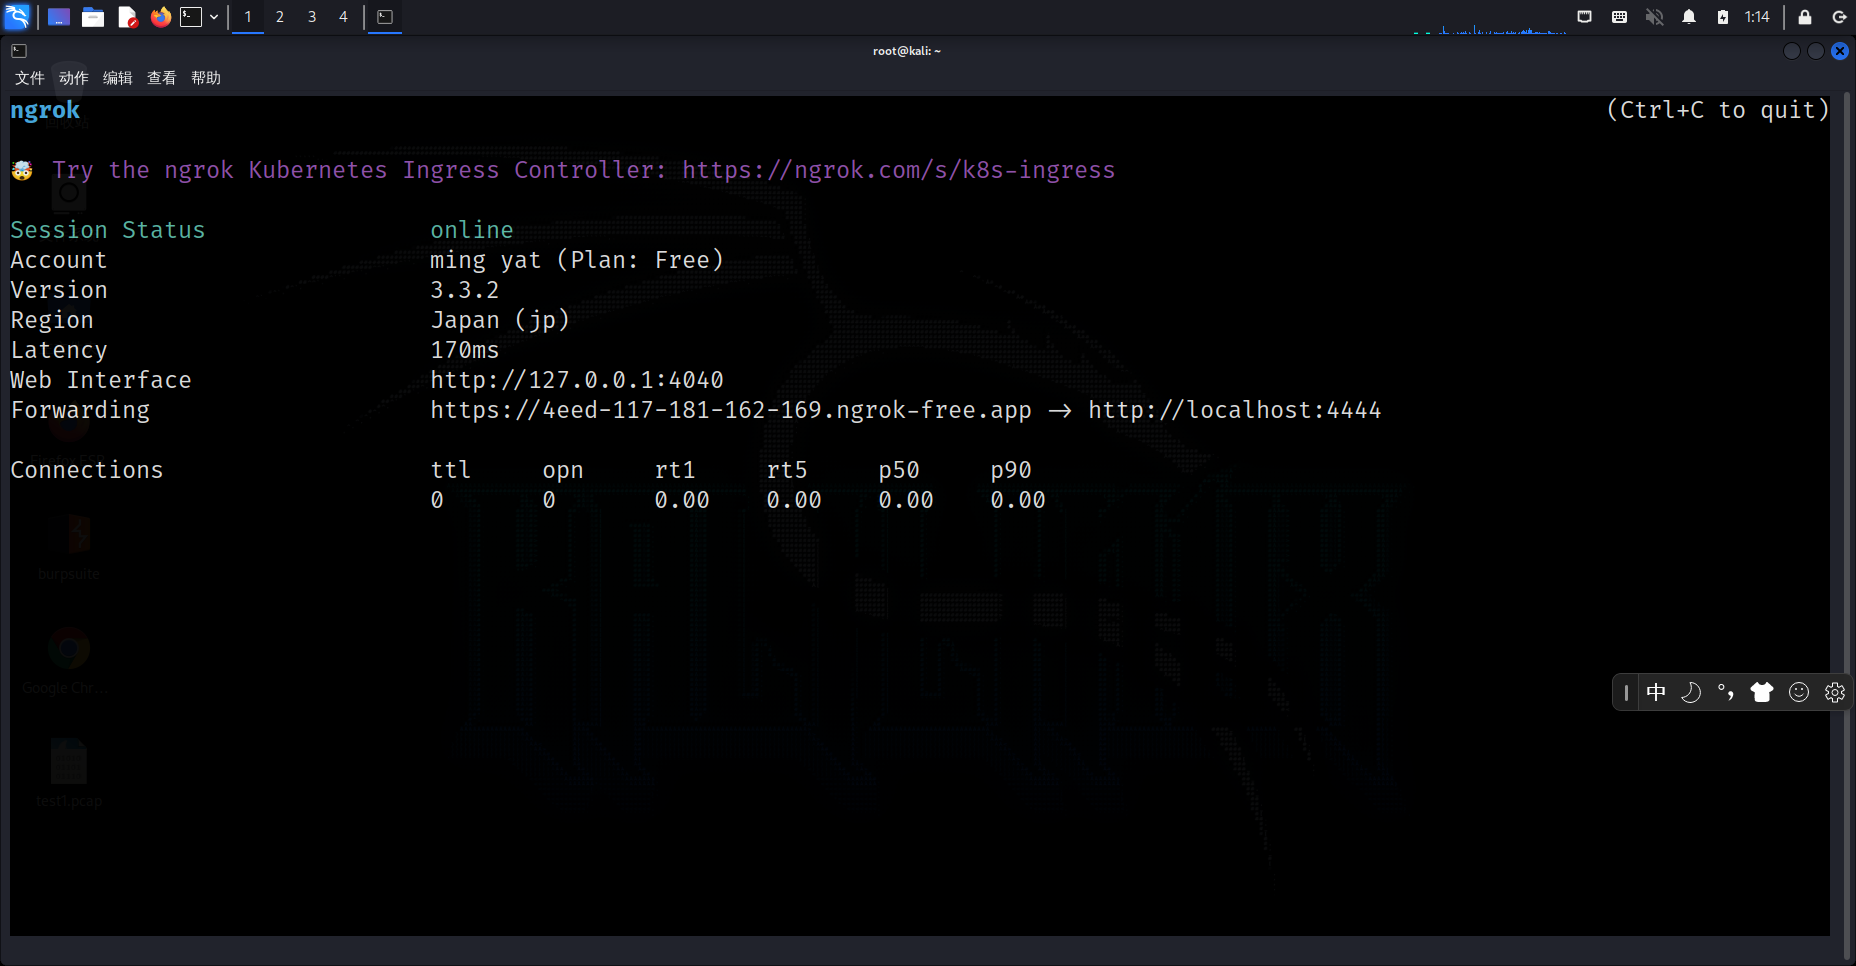This screenshot has width=1856, height=966.
Task: Click the 'p90' connections column header
Action: 1011,470
